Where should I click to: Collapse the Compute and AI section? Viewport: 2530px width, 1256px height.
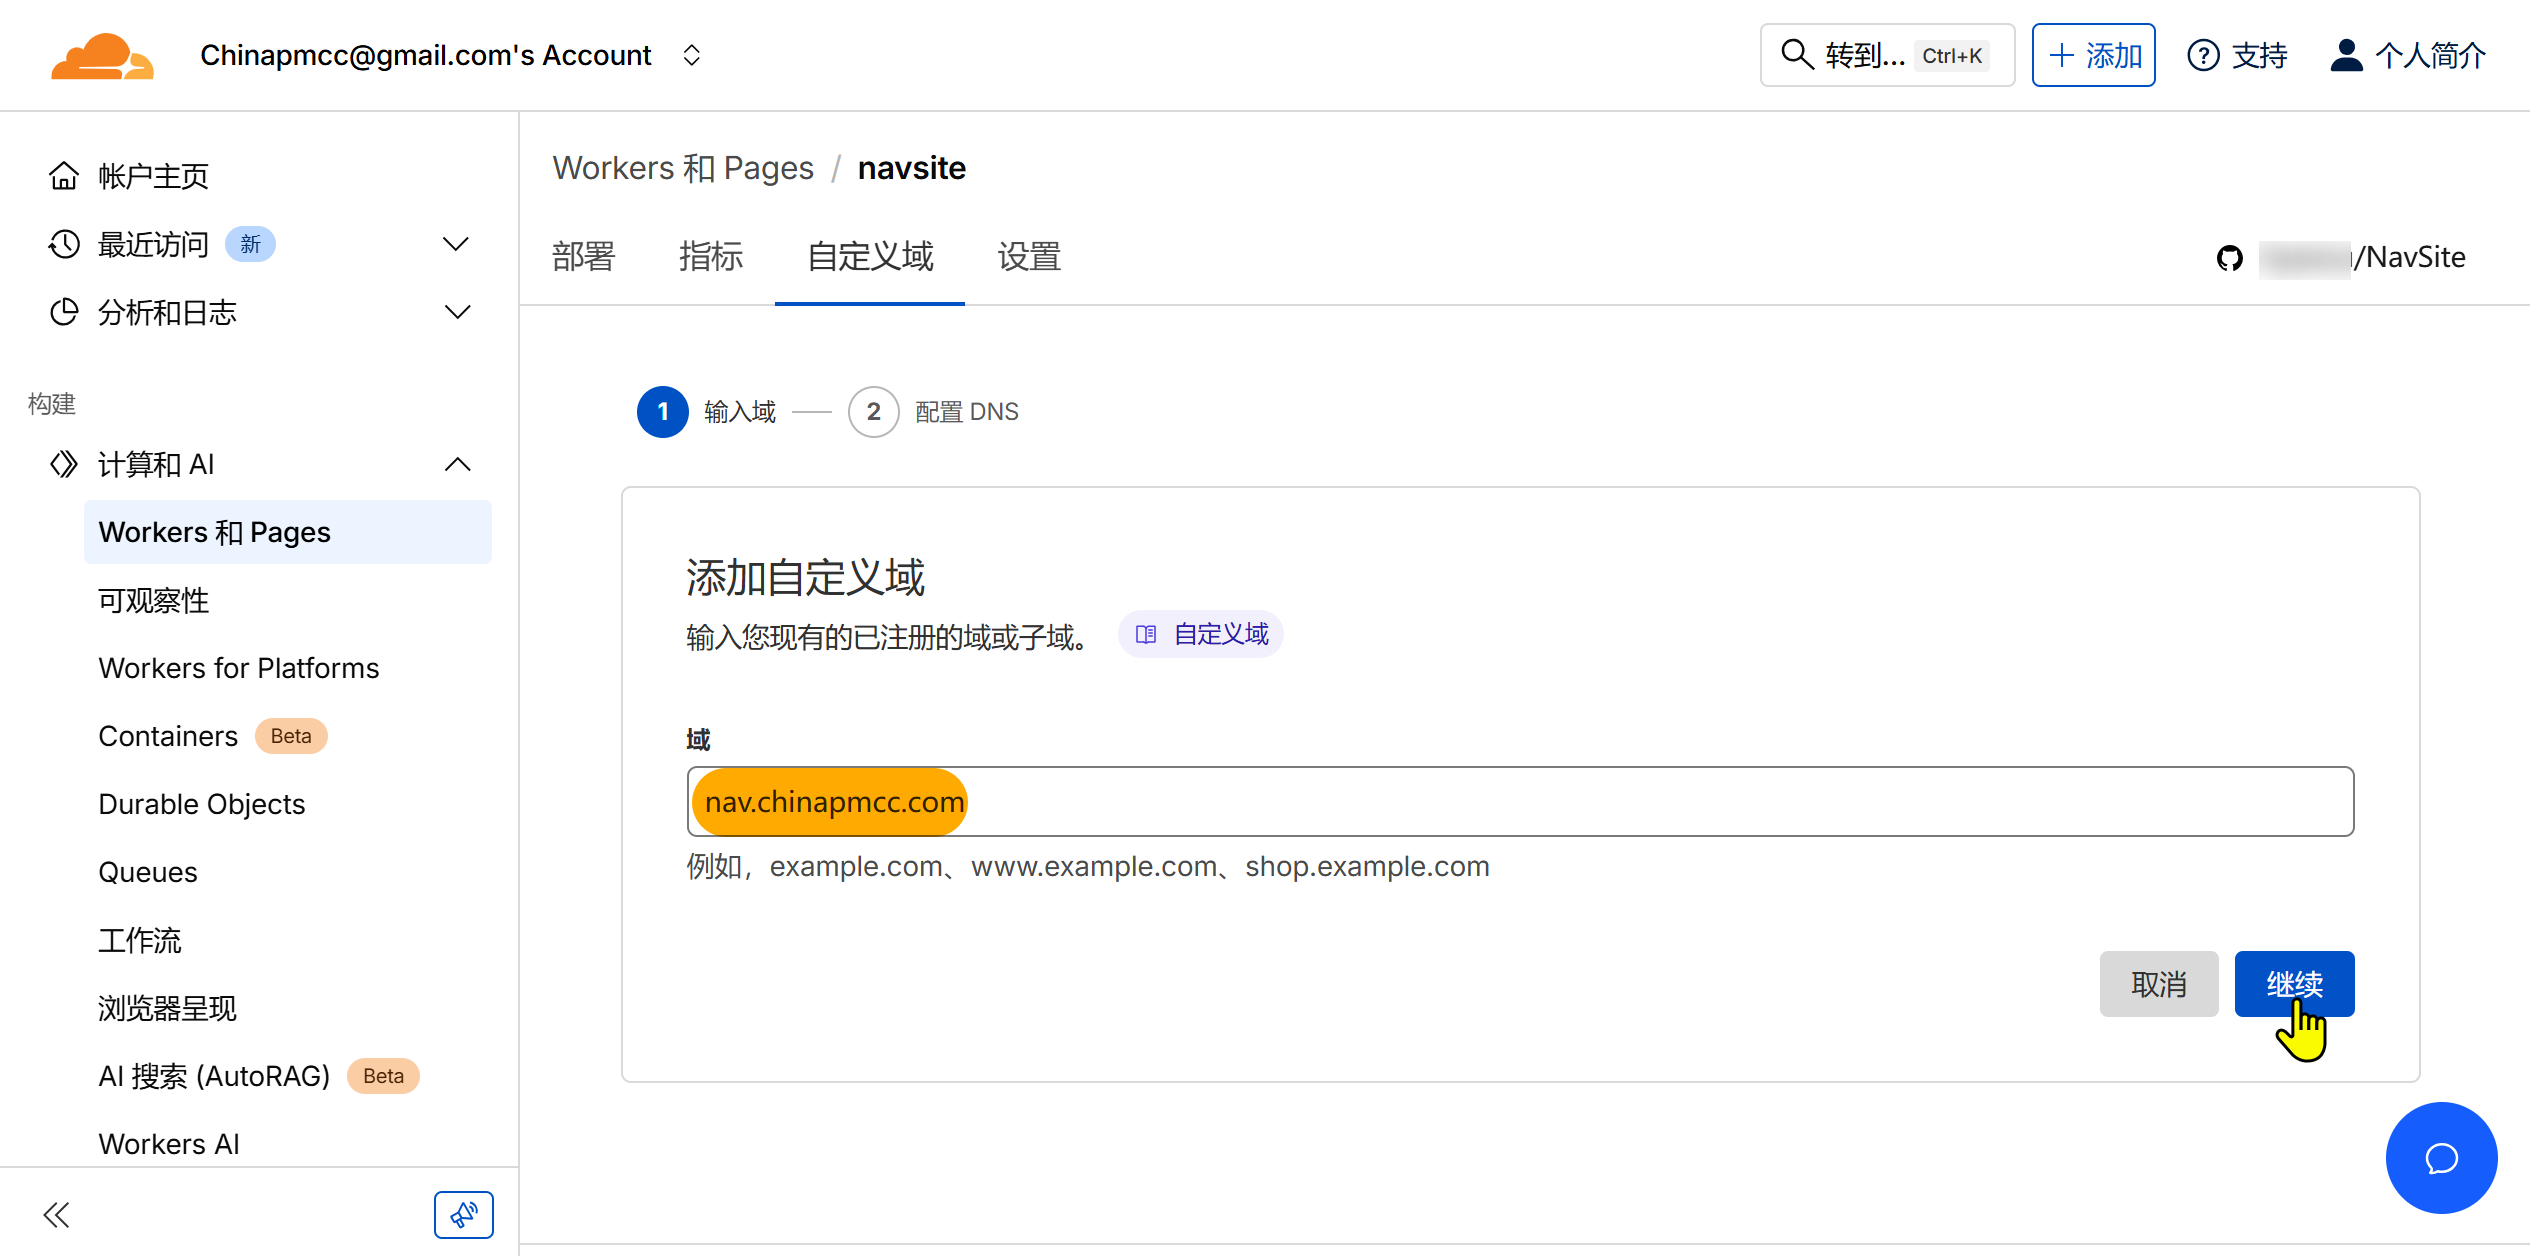456,464
